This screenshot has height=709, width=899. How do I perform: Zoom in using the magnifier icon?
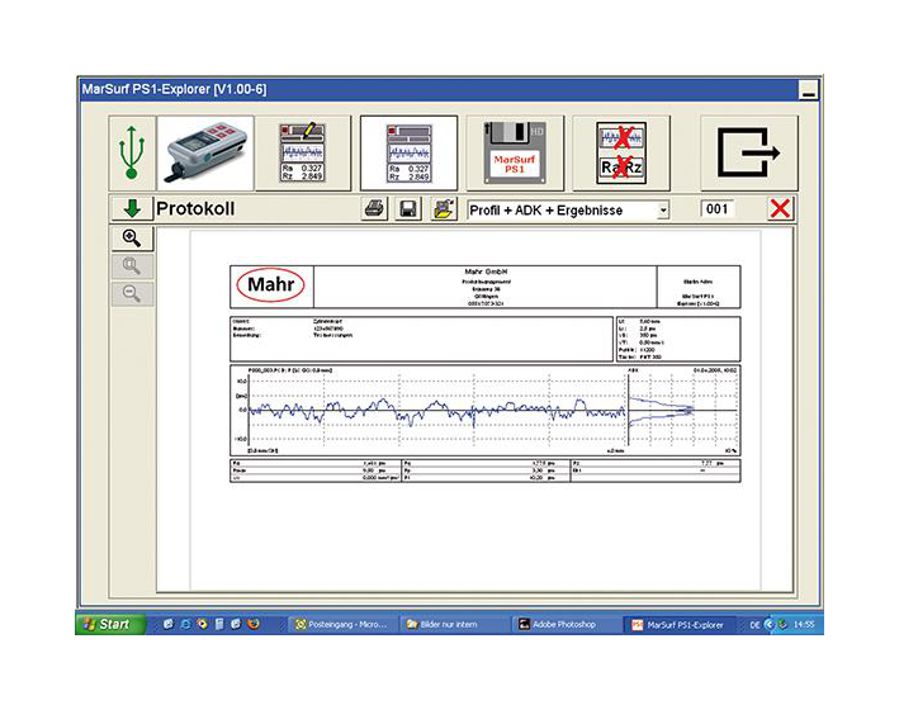tap(133, 237)
